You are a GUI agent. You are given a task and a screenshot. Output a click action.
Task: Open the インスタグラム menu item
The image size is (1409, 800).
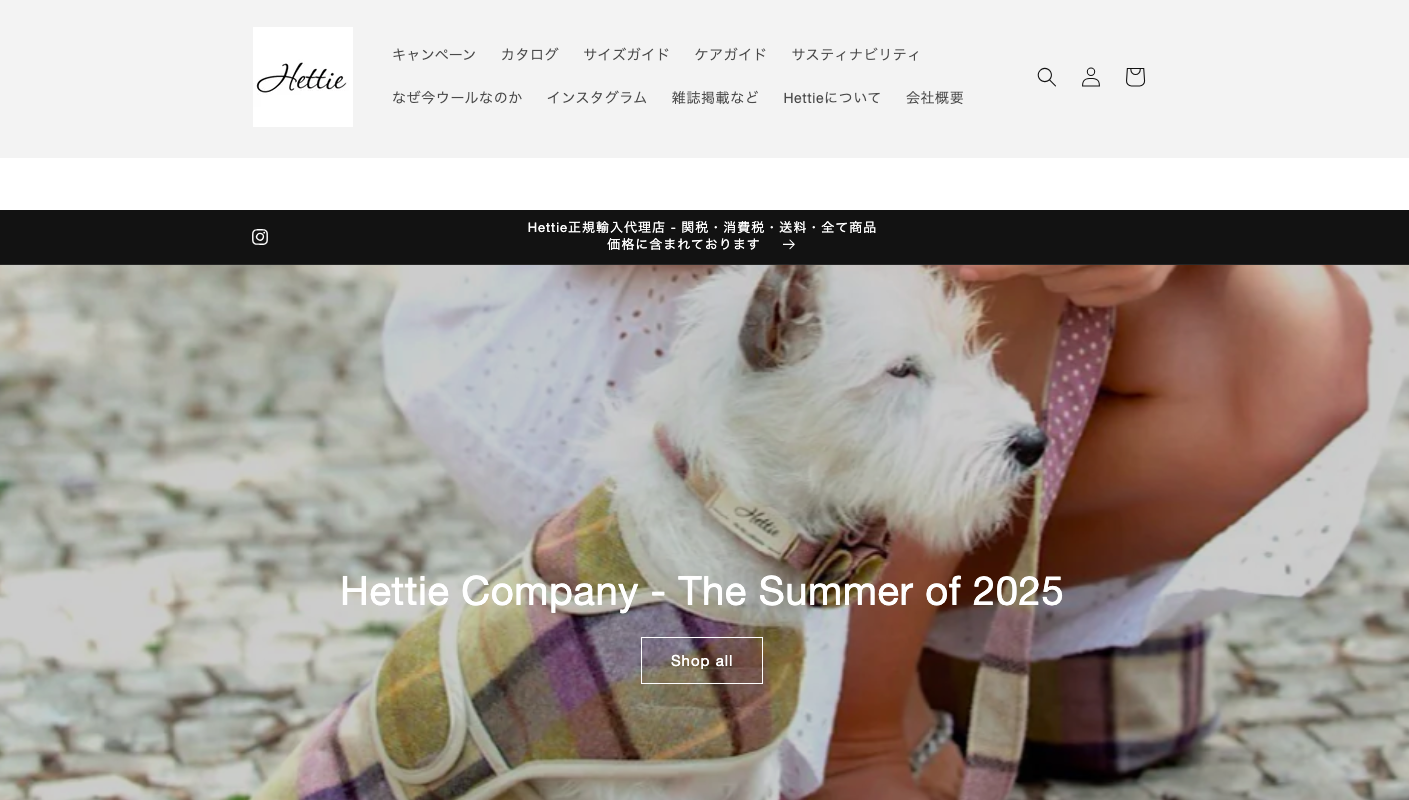597,98
